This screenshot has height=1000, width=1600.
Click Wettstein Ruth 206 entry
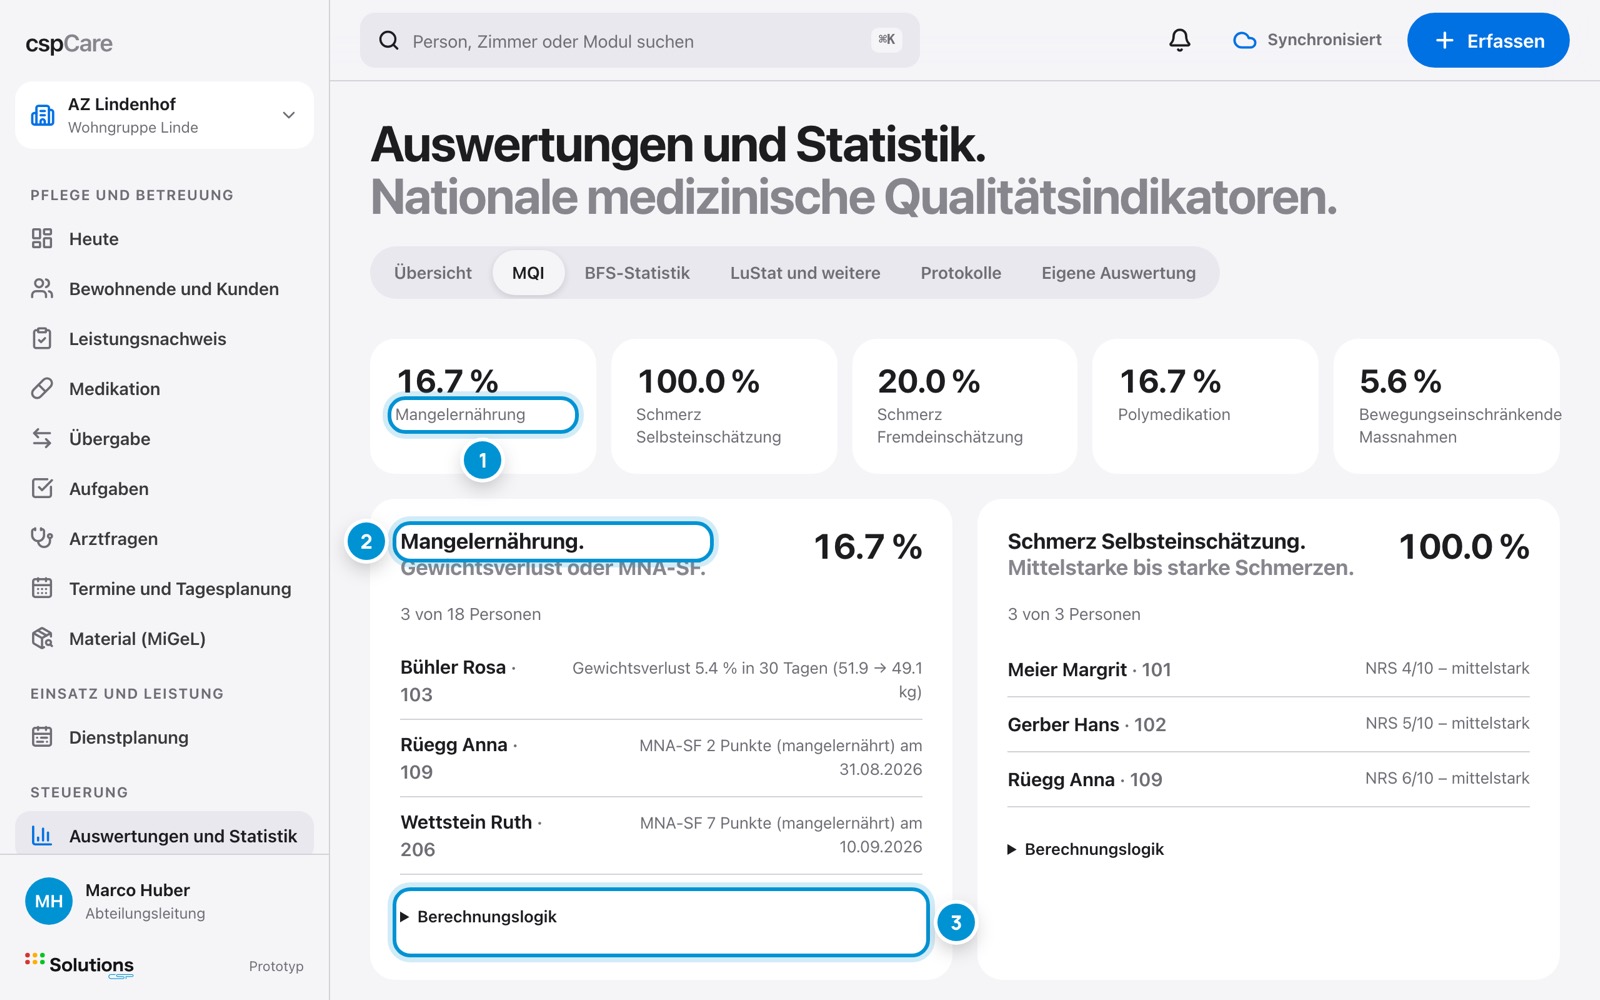pyautogui.click(x=661, y=835)
